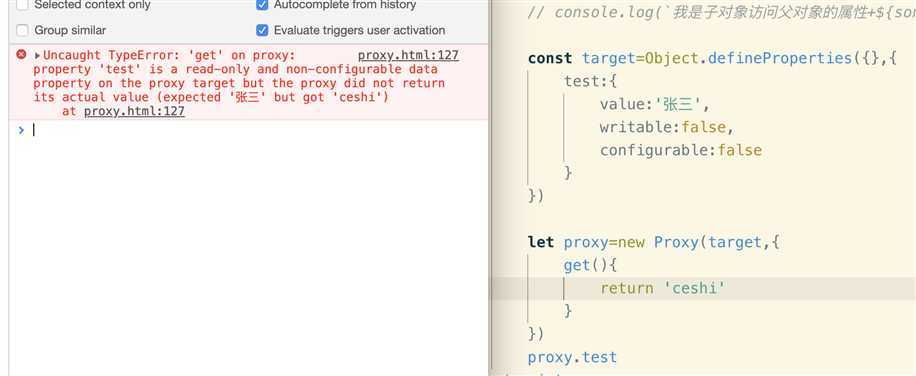Toggle the Group similar checkbox

[x=23, y=30]
